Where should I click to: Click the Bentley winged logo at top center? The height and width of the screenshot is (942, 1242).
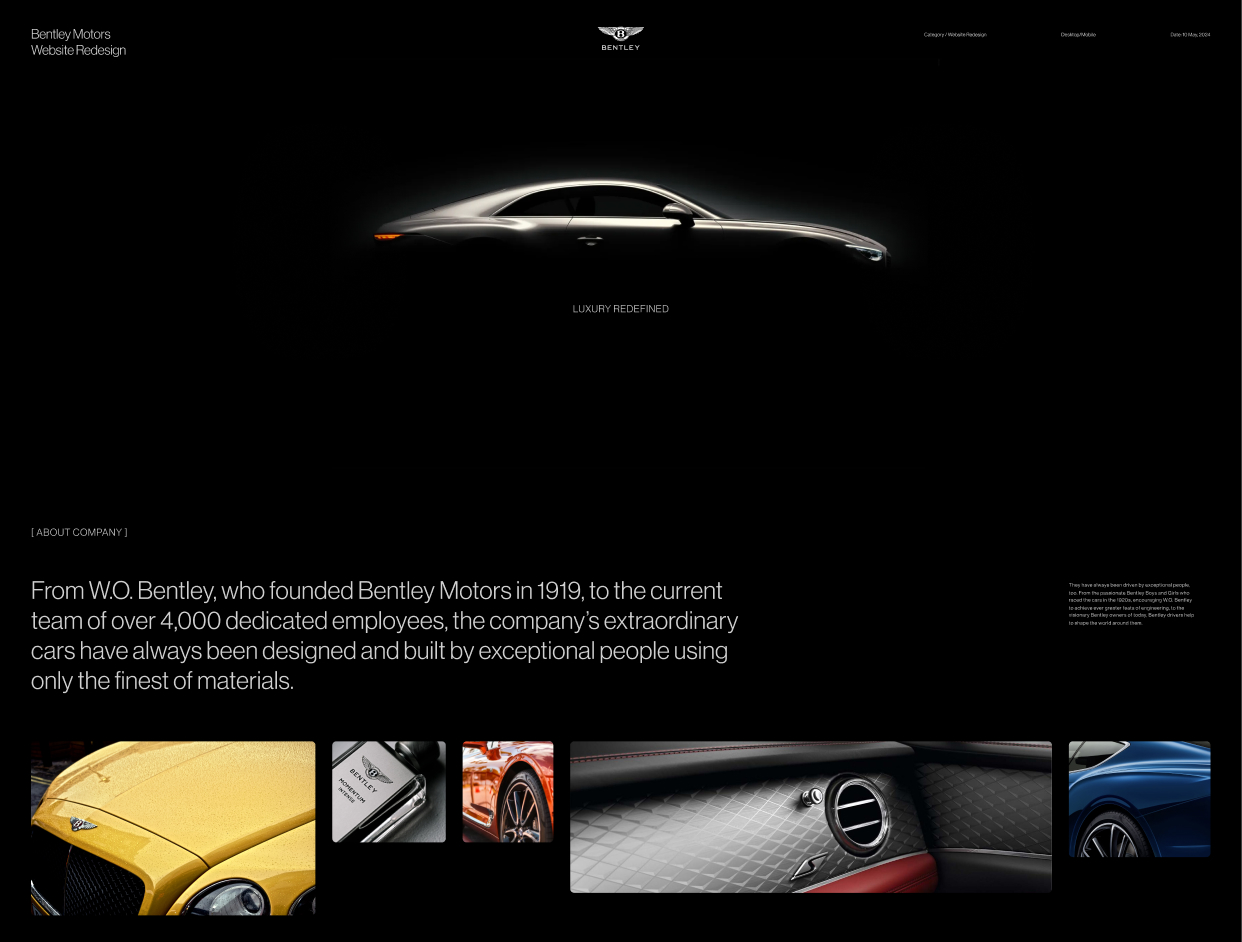(x=620, y=39)
